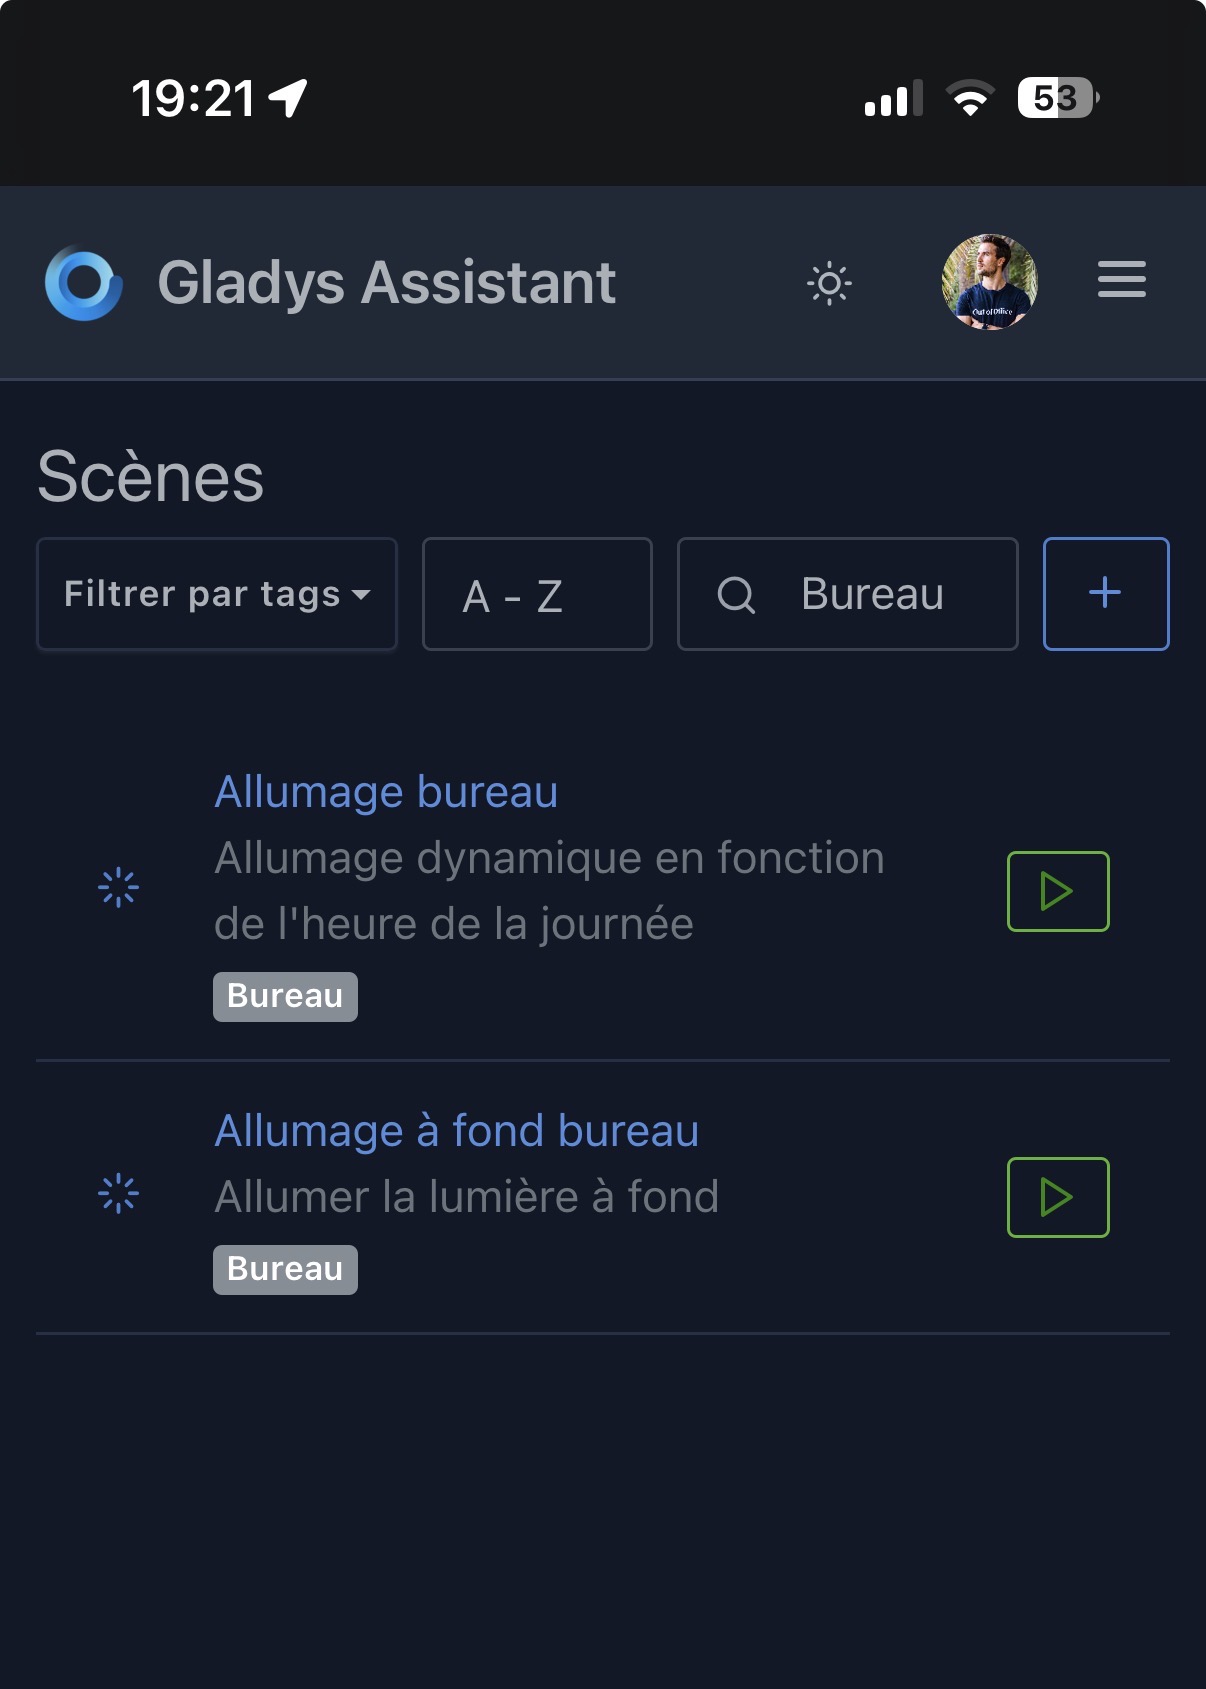Tap the battery indicator in status bar
The image size is (1206, 1689).
point(1057,98)
